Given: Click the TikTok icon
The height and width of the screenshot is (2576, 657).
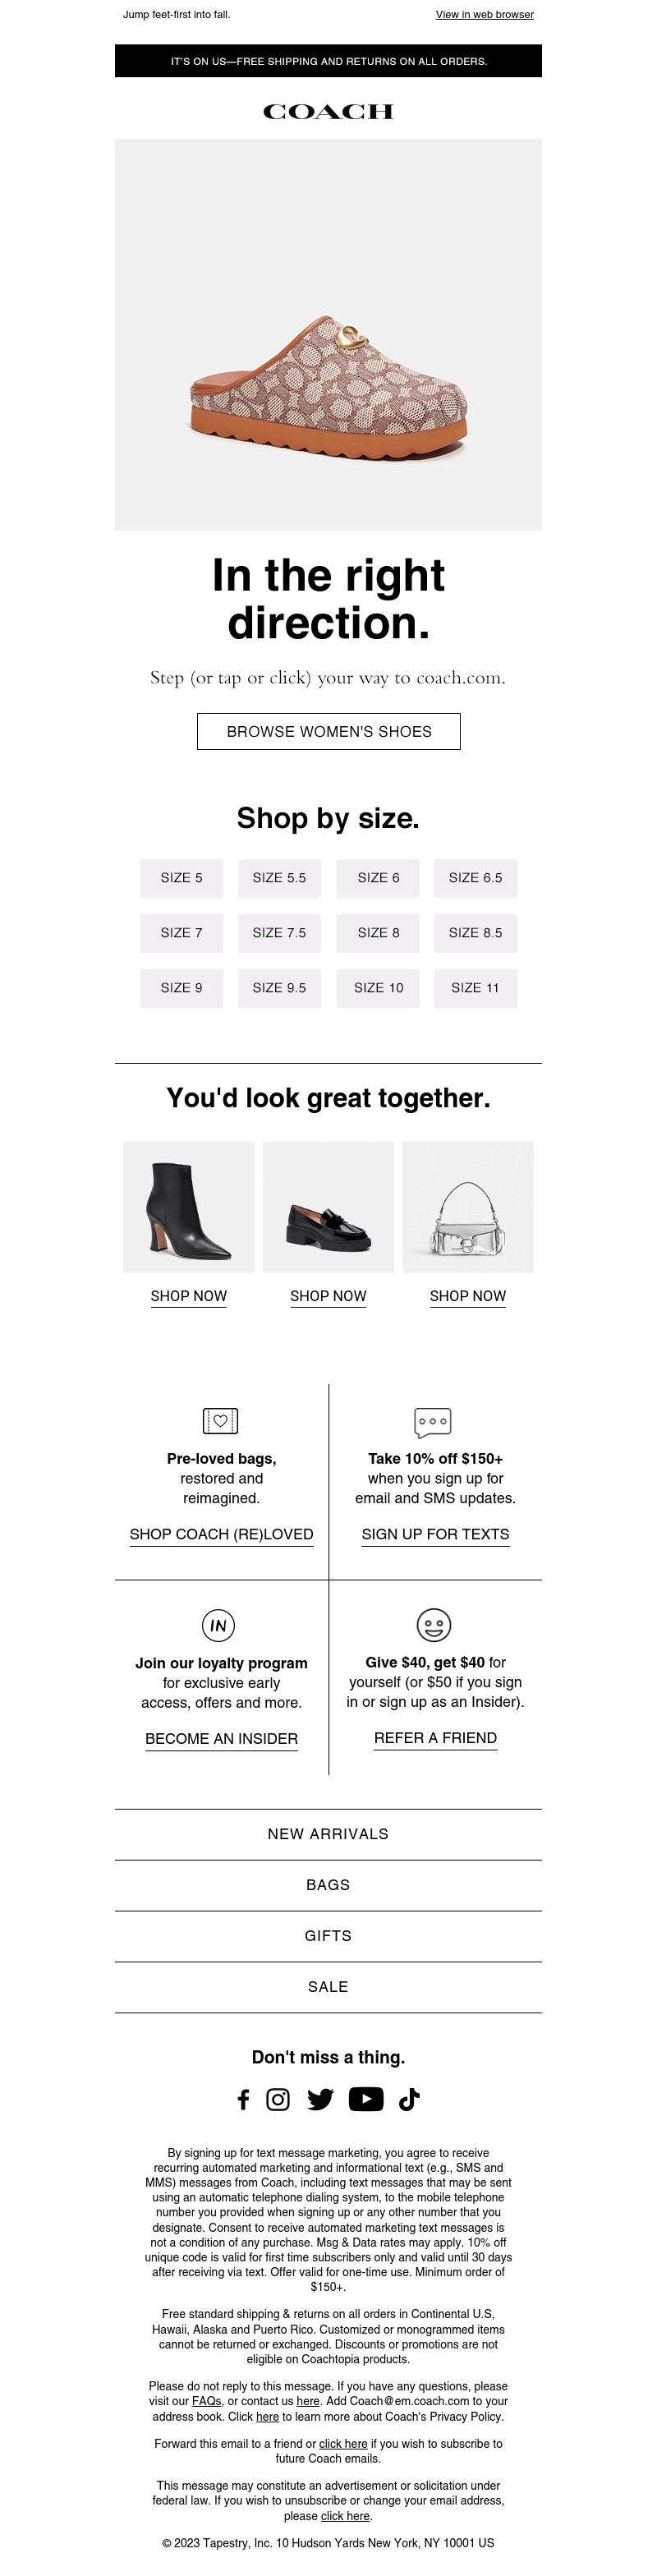Looking at the screenshot, I should coord(409,2099).
